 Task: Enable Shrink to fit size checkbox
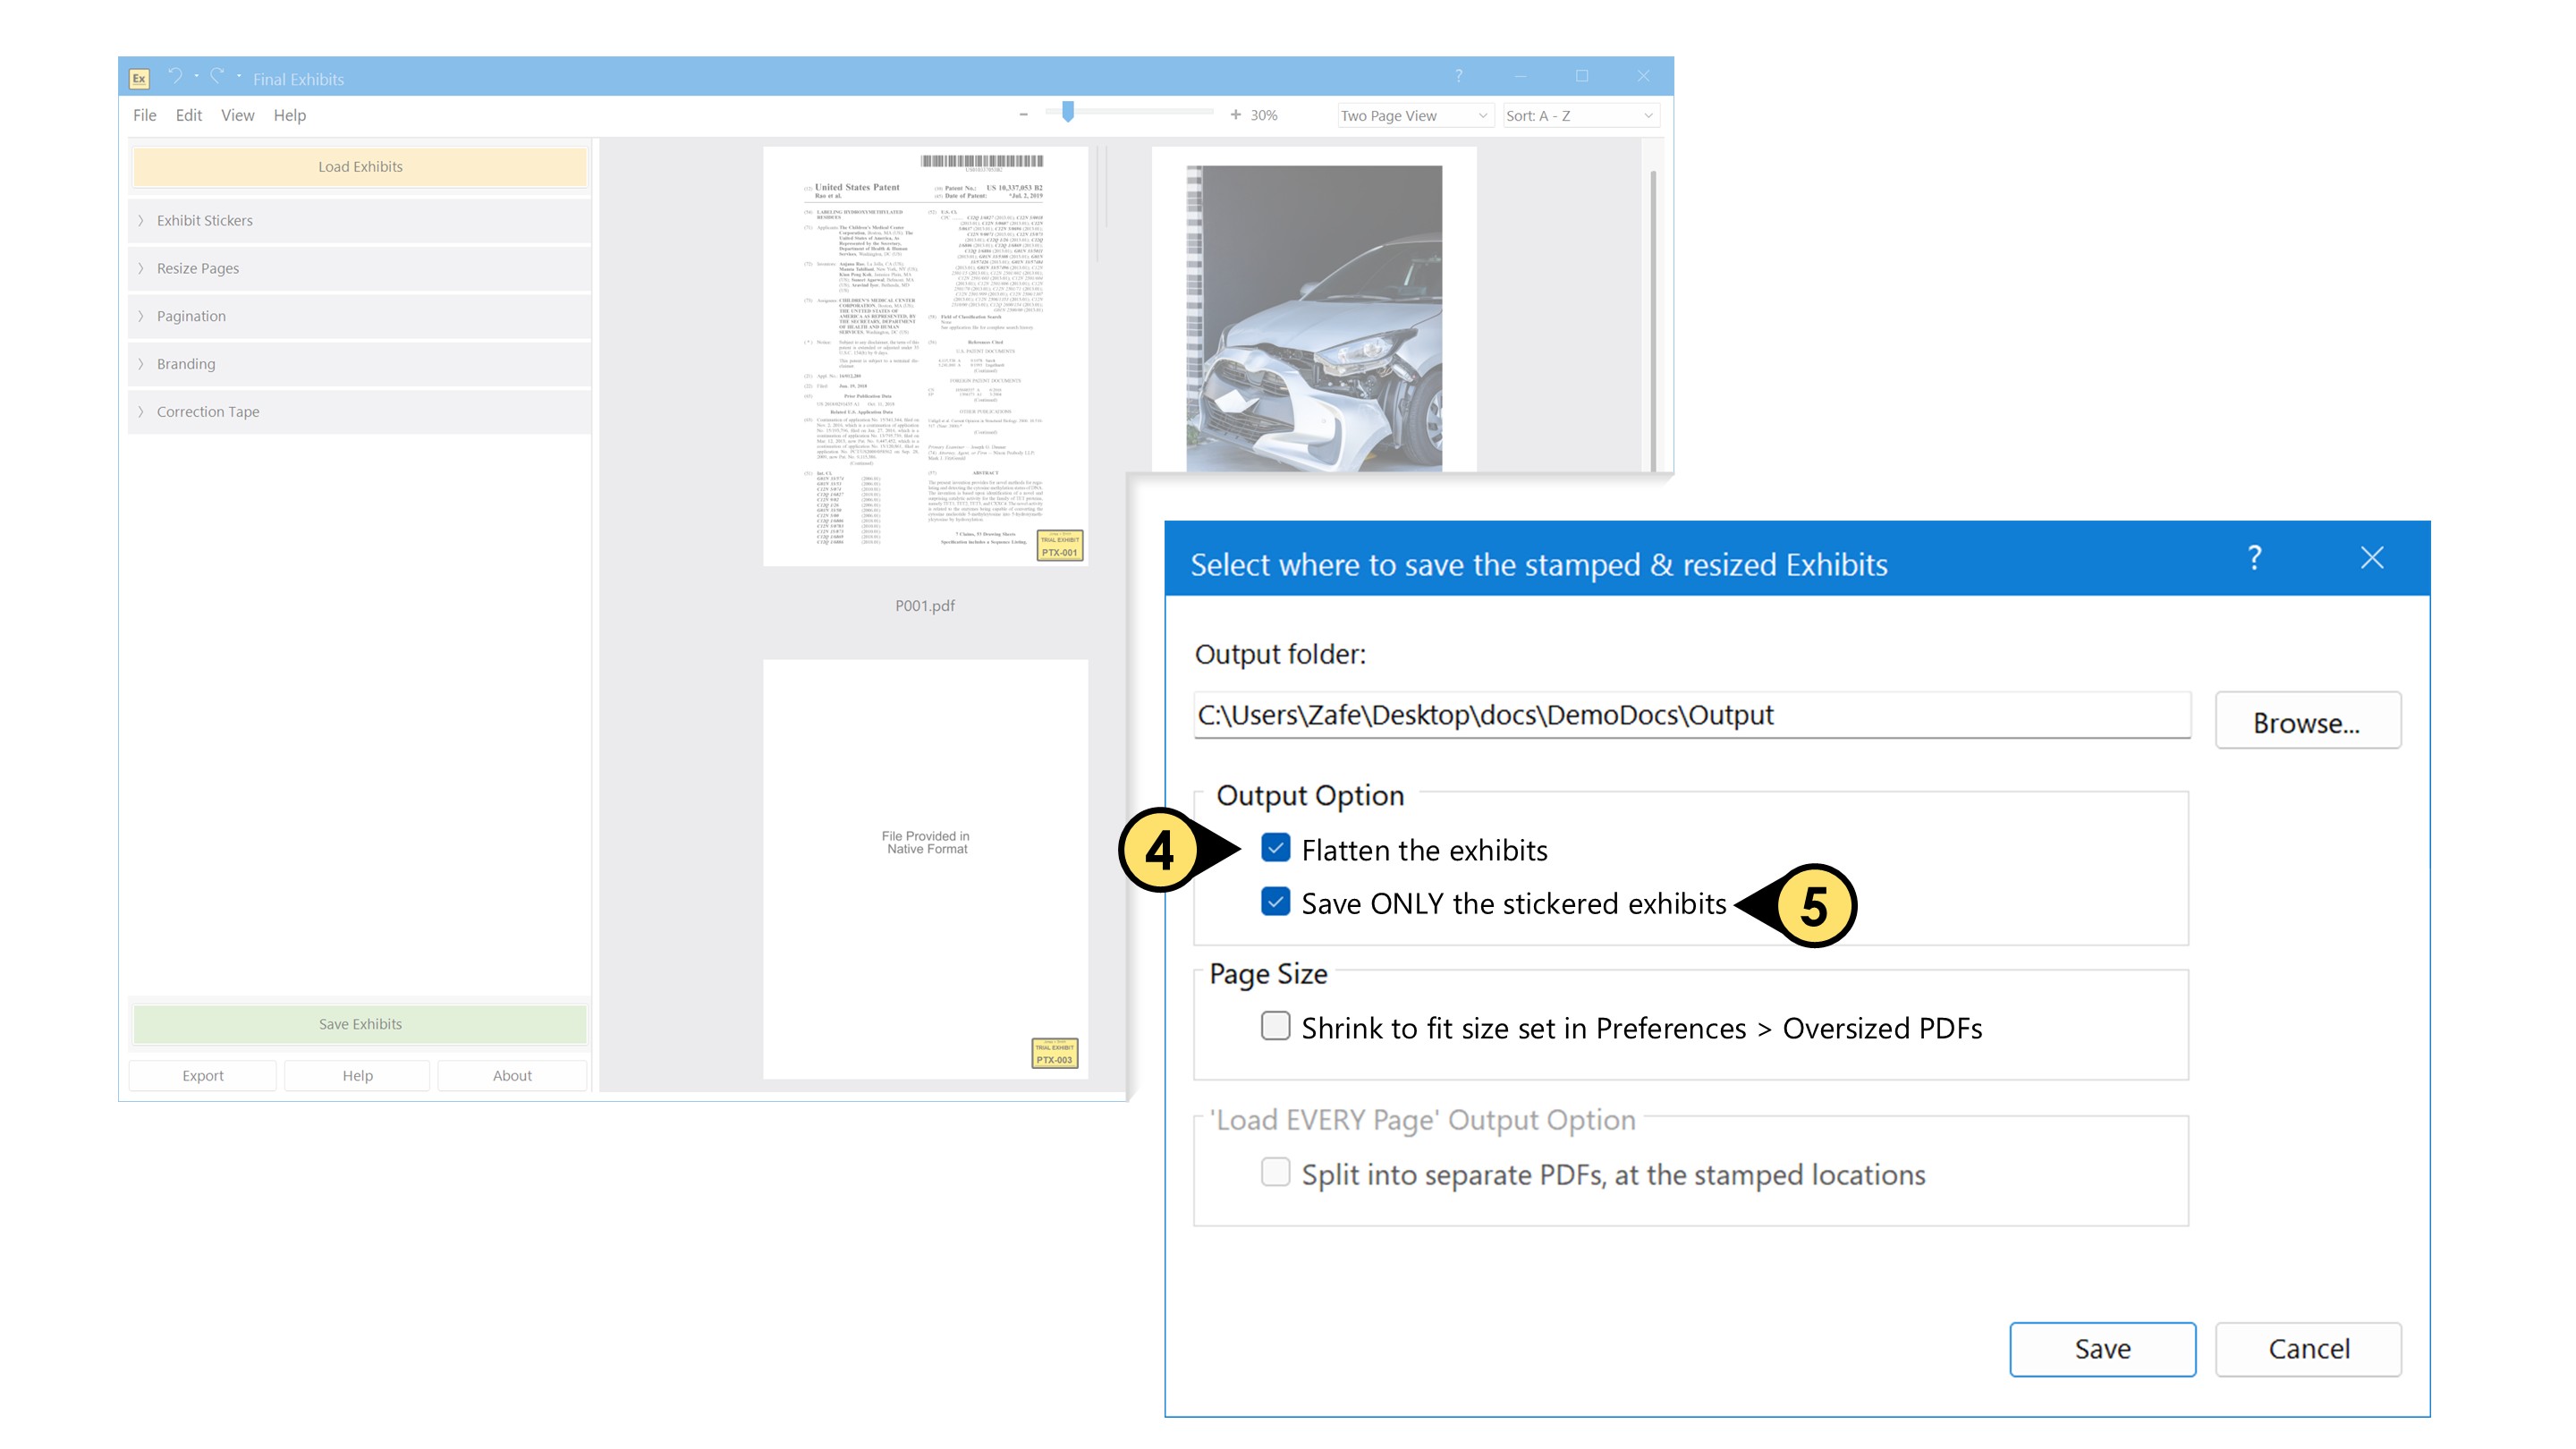tap(1275, 1026)
